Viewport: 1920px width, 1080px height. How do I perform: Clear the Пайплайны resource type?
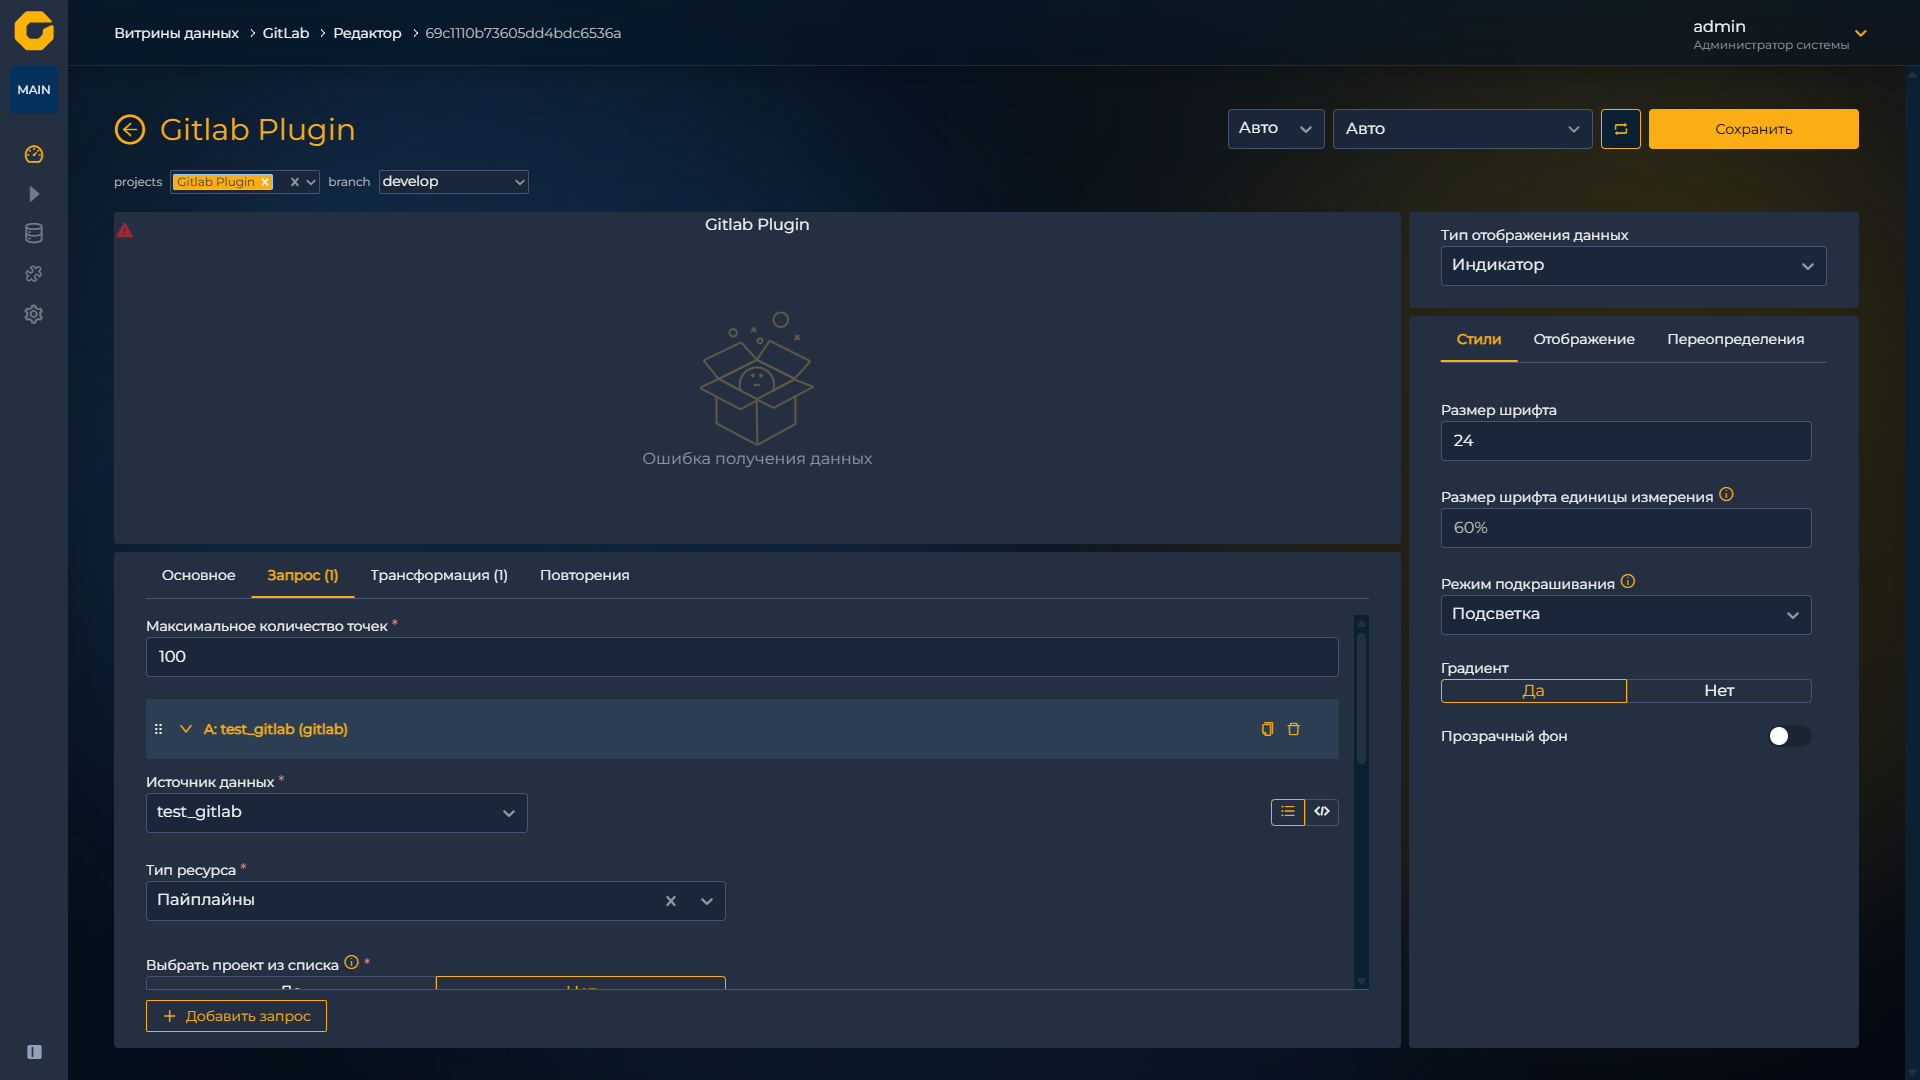671,901
